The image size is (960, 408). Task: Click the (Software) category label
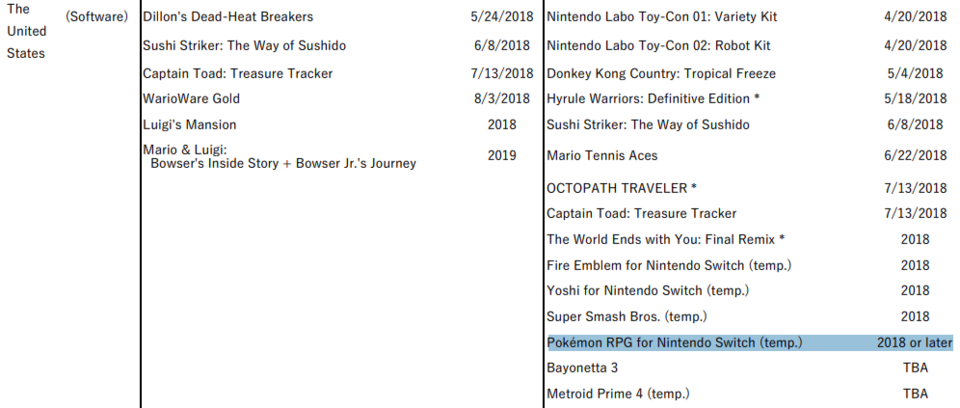(97, 17)
